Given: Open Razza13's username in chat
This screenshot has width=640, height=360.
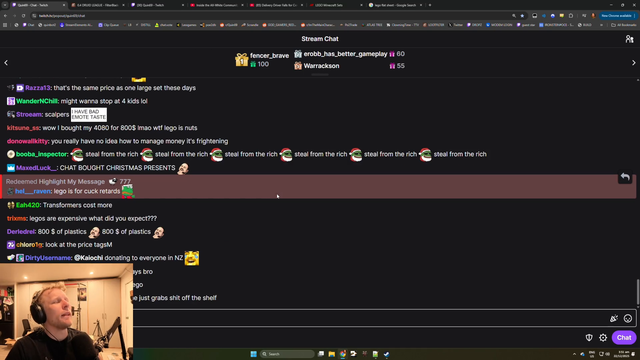Looking at the screenshot, I should (38, 88).
